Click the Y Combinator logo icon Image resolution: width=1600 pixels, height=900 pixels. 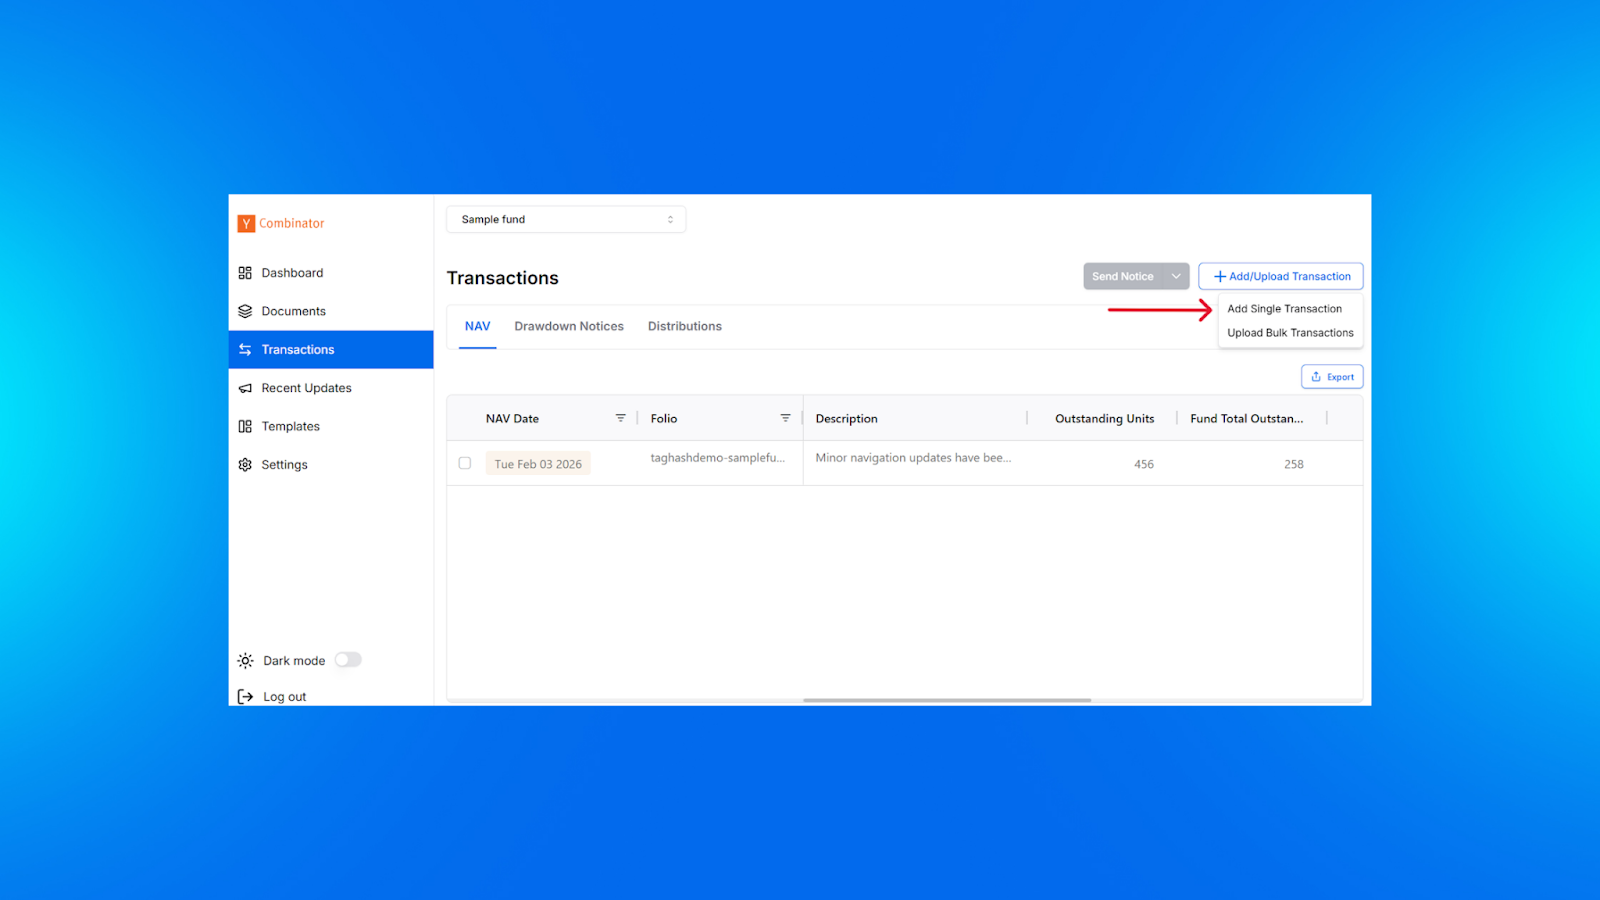point(246,224)
